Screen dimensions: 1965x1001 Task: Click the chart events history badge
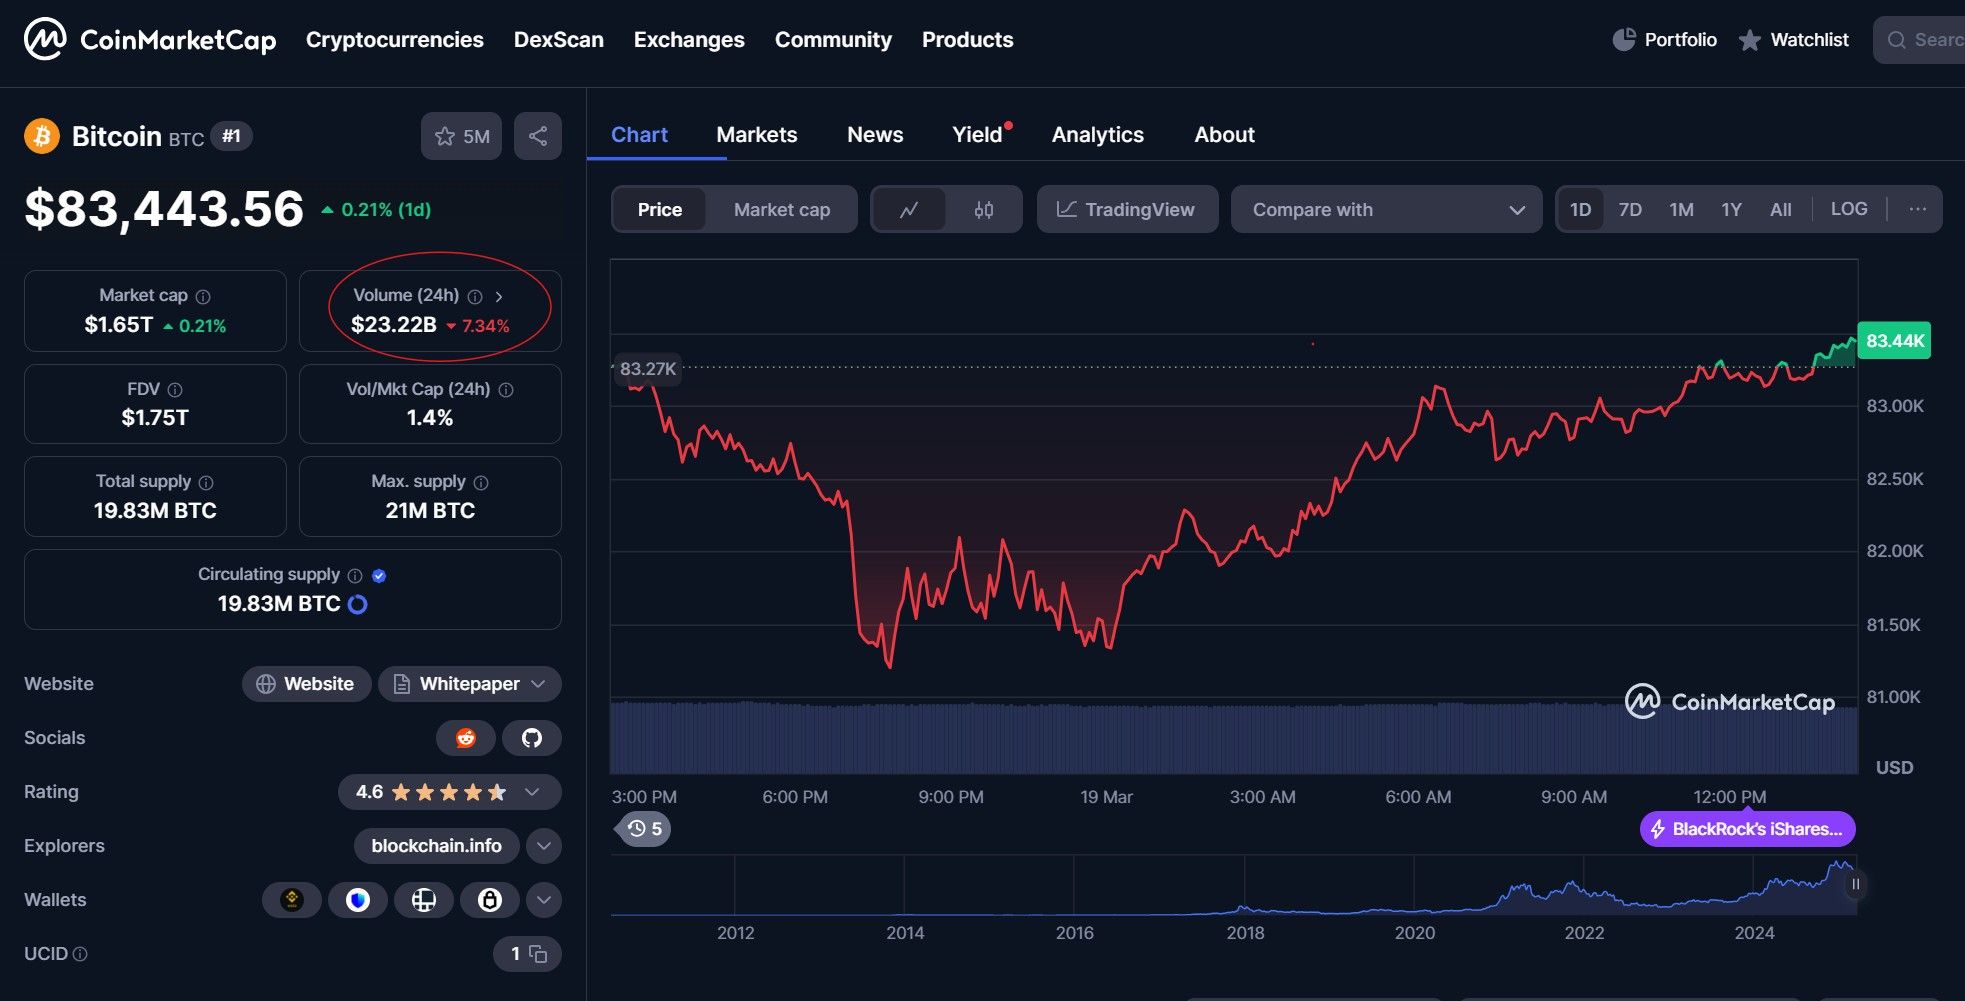644,829
